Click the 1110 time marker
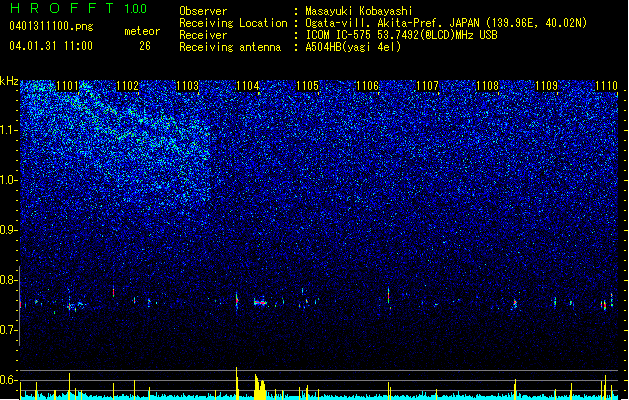629x400 pixels. pos(607,86)
